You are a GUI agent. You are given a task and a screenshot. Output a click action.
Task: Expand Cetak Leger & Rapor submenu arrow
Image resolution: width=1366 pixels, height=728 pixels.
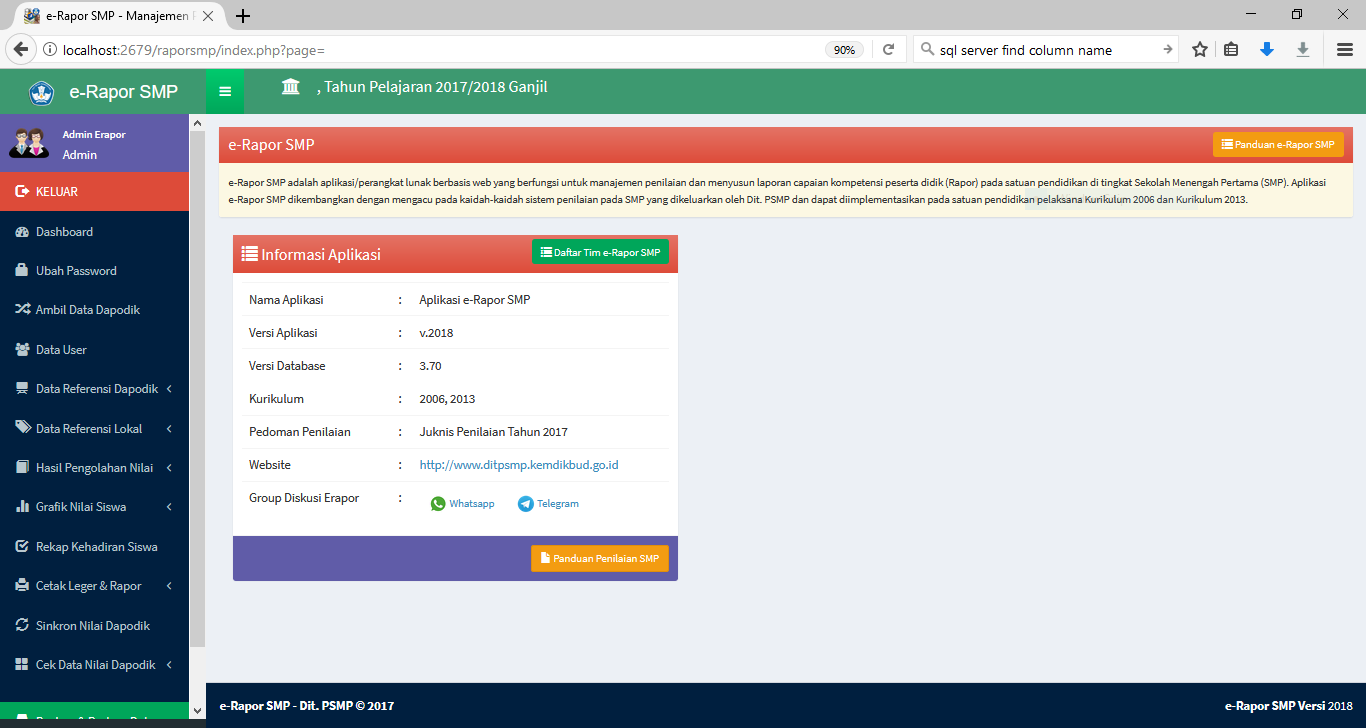click(x=169, y=586)
